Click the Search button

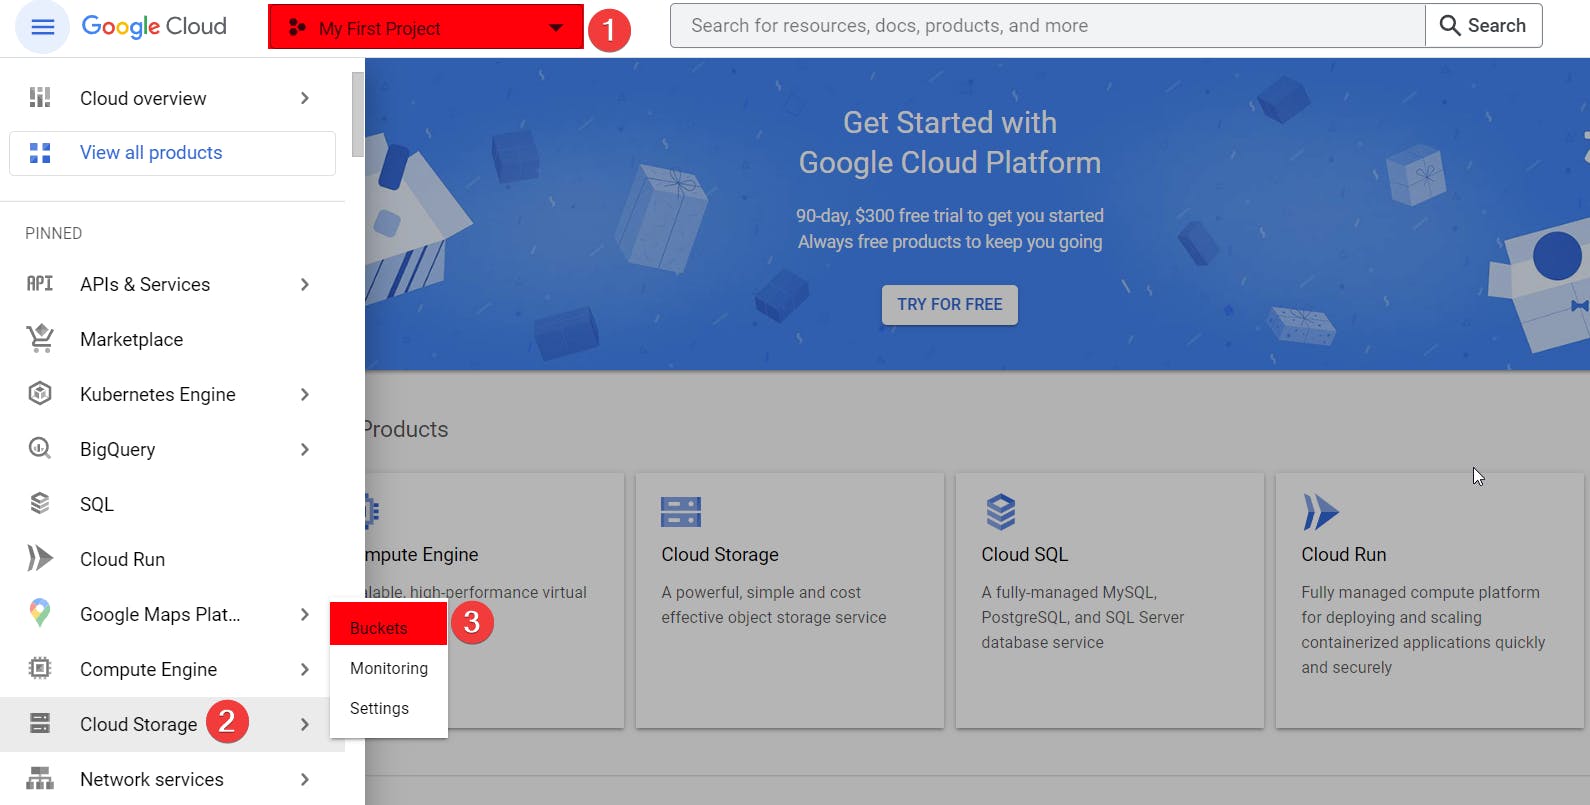(1483, 26)
